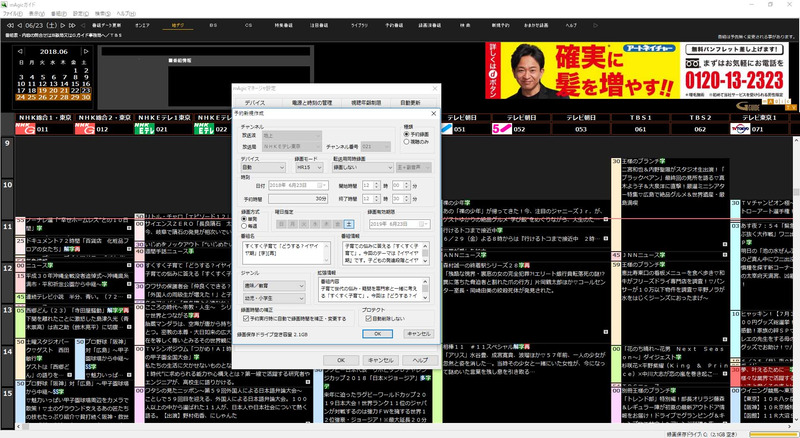Toggle the 土 weekday button

coord(349,224)
